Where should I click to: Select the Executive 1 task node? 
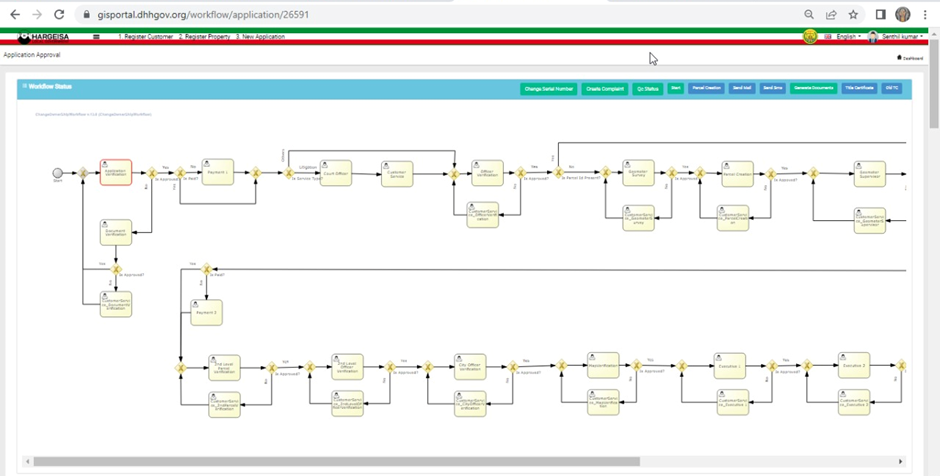point(730,366)
